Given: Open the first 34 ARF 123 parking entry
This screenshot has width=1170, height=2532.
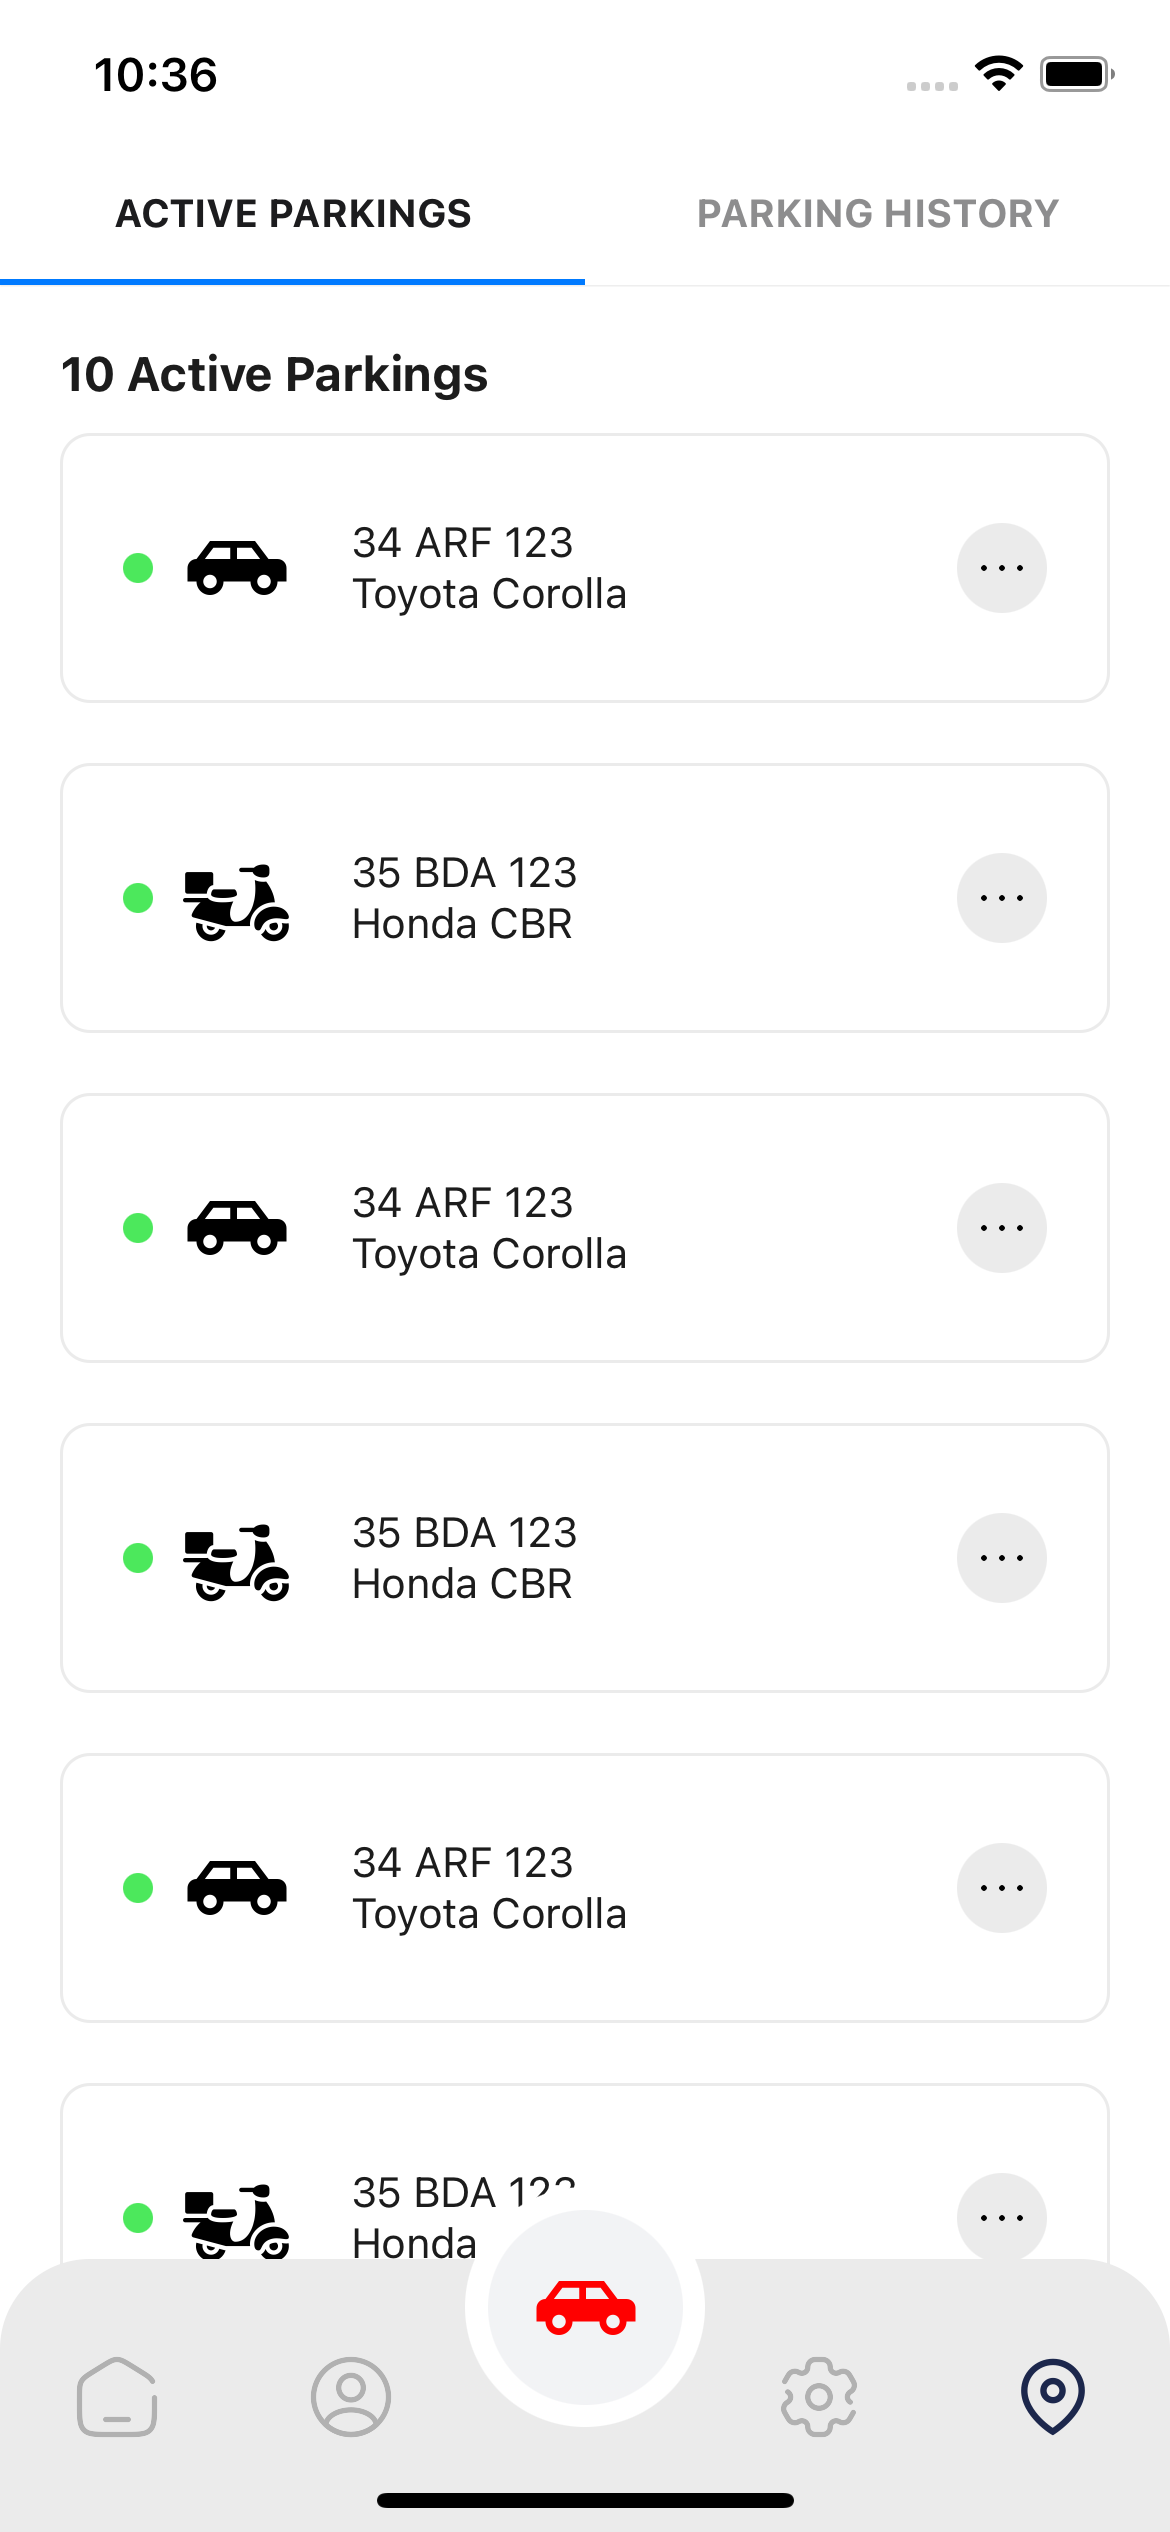Looking at the screenshot, I should tap(585, 568).
